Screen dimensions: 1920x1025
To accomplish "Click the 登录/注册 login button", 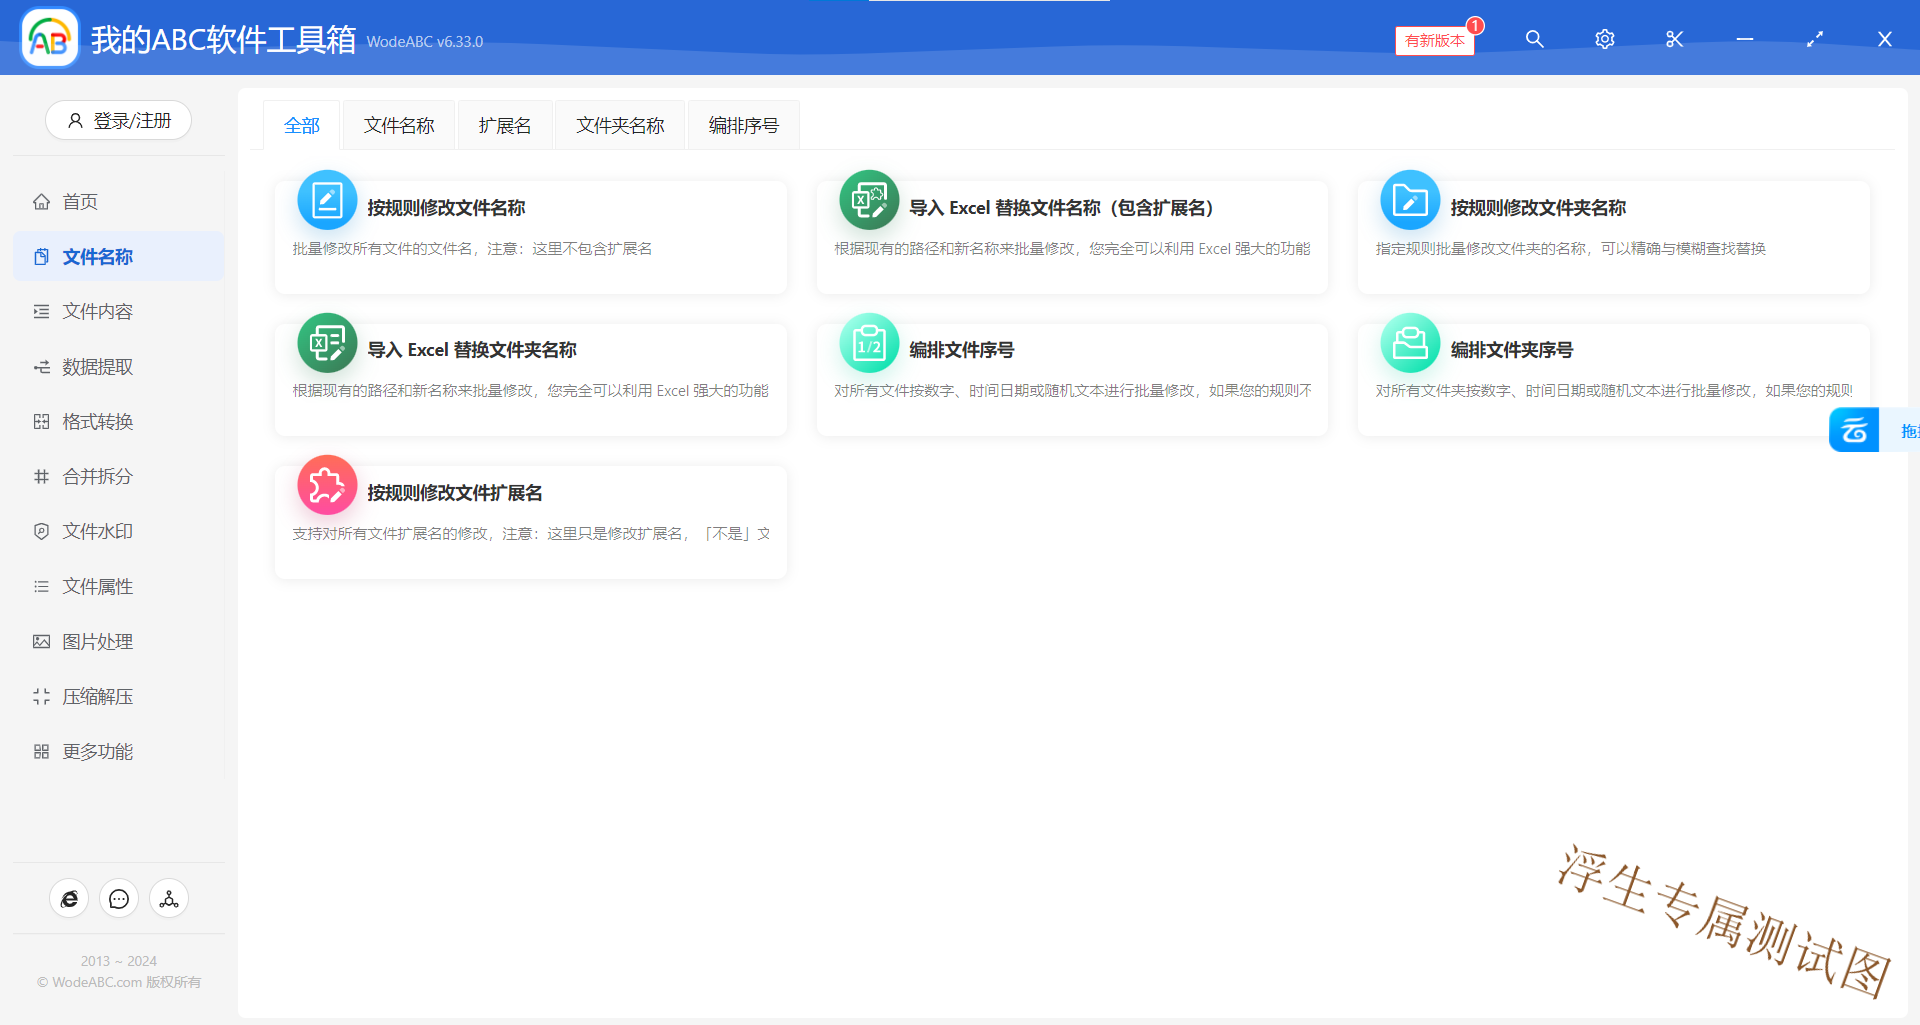I will pyautogui.click(x=118, y=121).
